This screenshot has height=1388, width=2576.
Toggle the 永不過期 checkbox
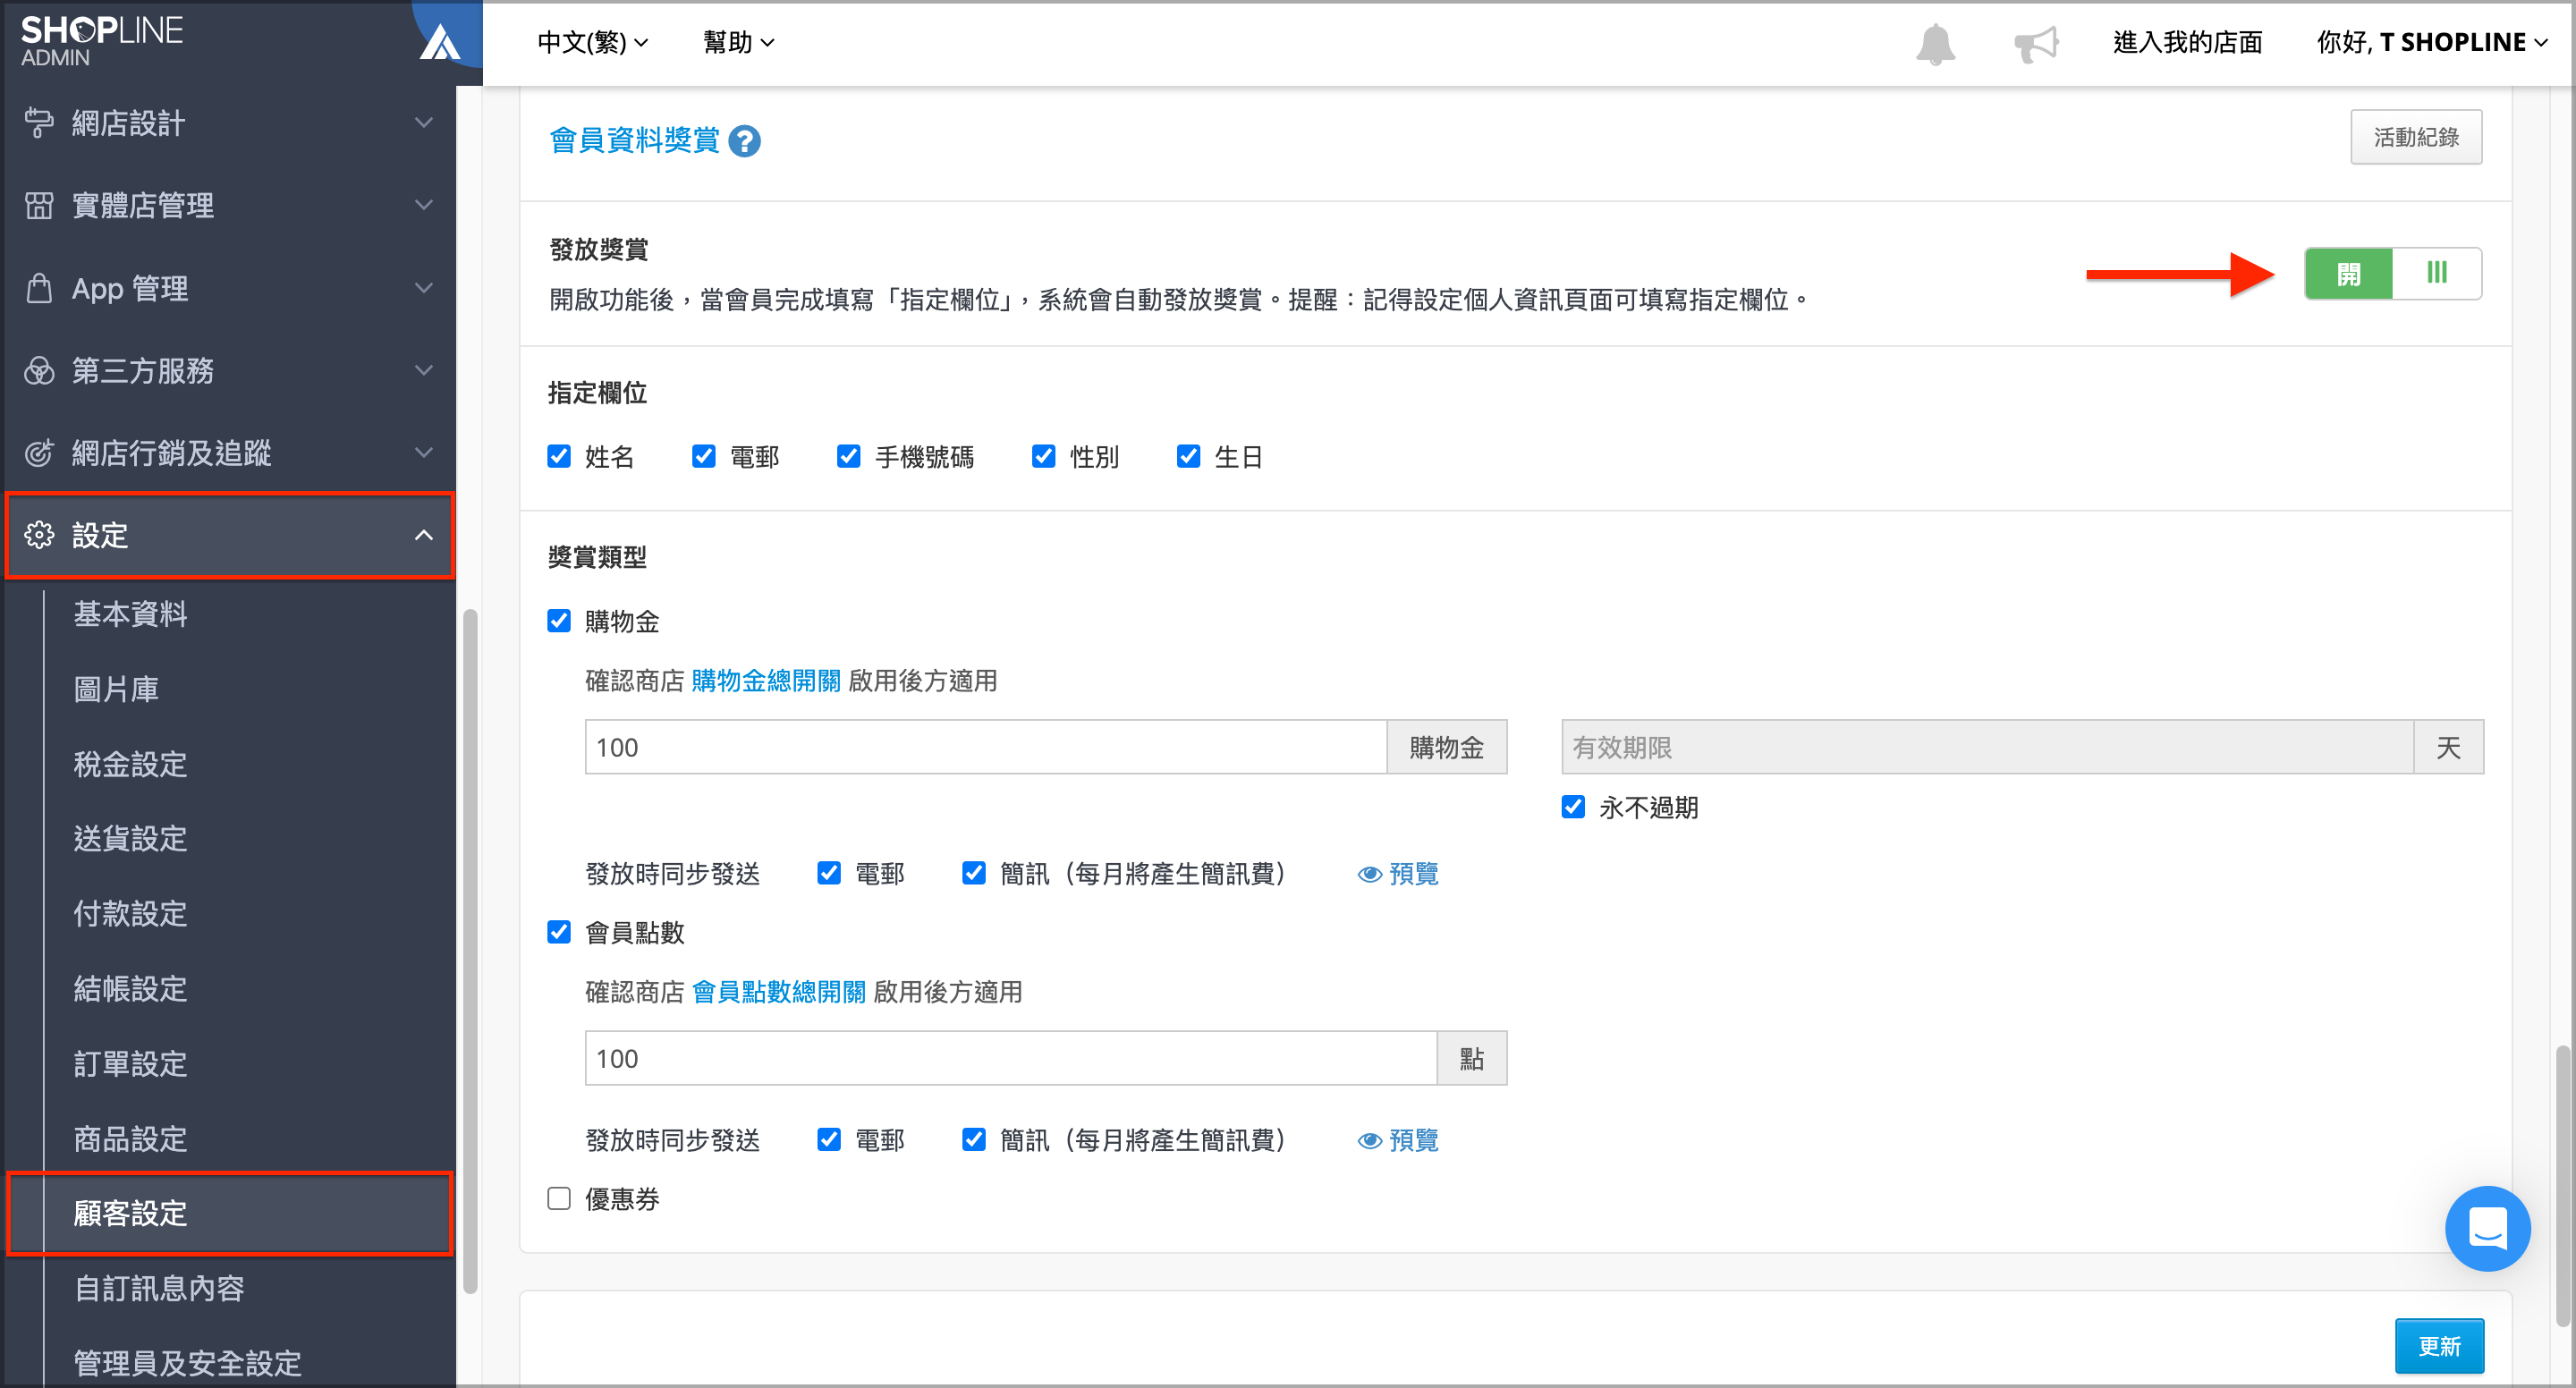pos(1573,807)
